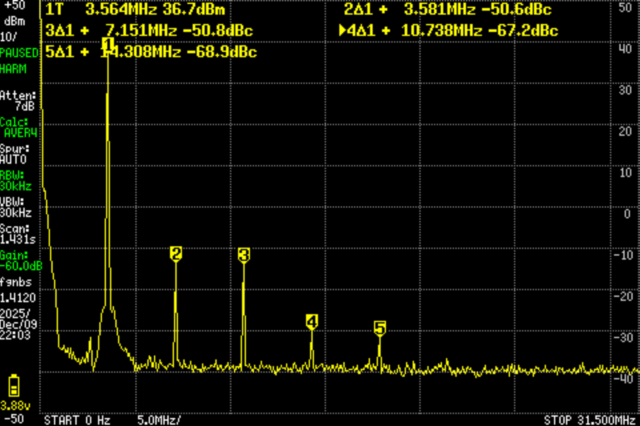The image size is (640, 426).
Task: Click marker 1 on the fundamental peak
Action: (107, 57)
